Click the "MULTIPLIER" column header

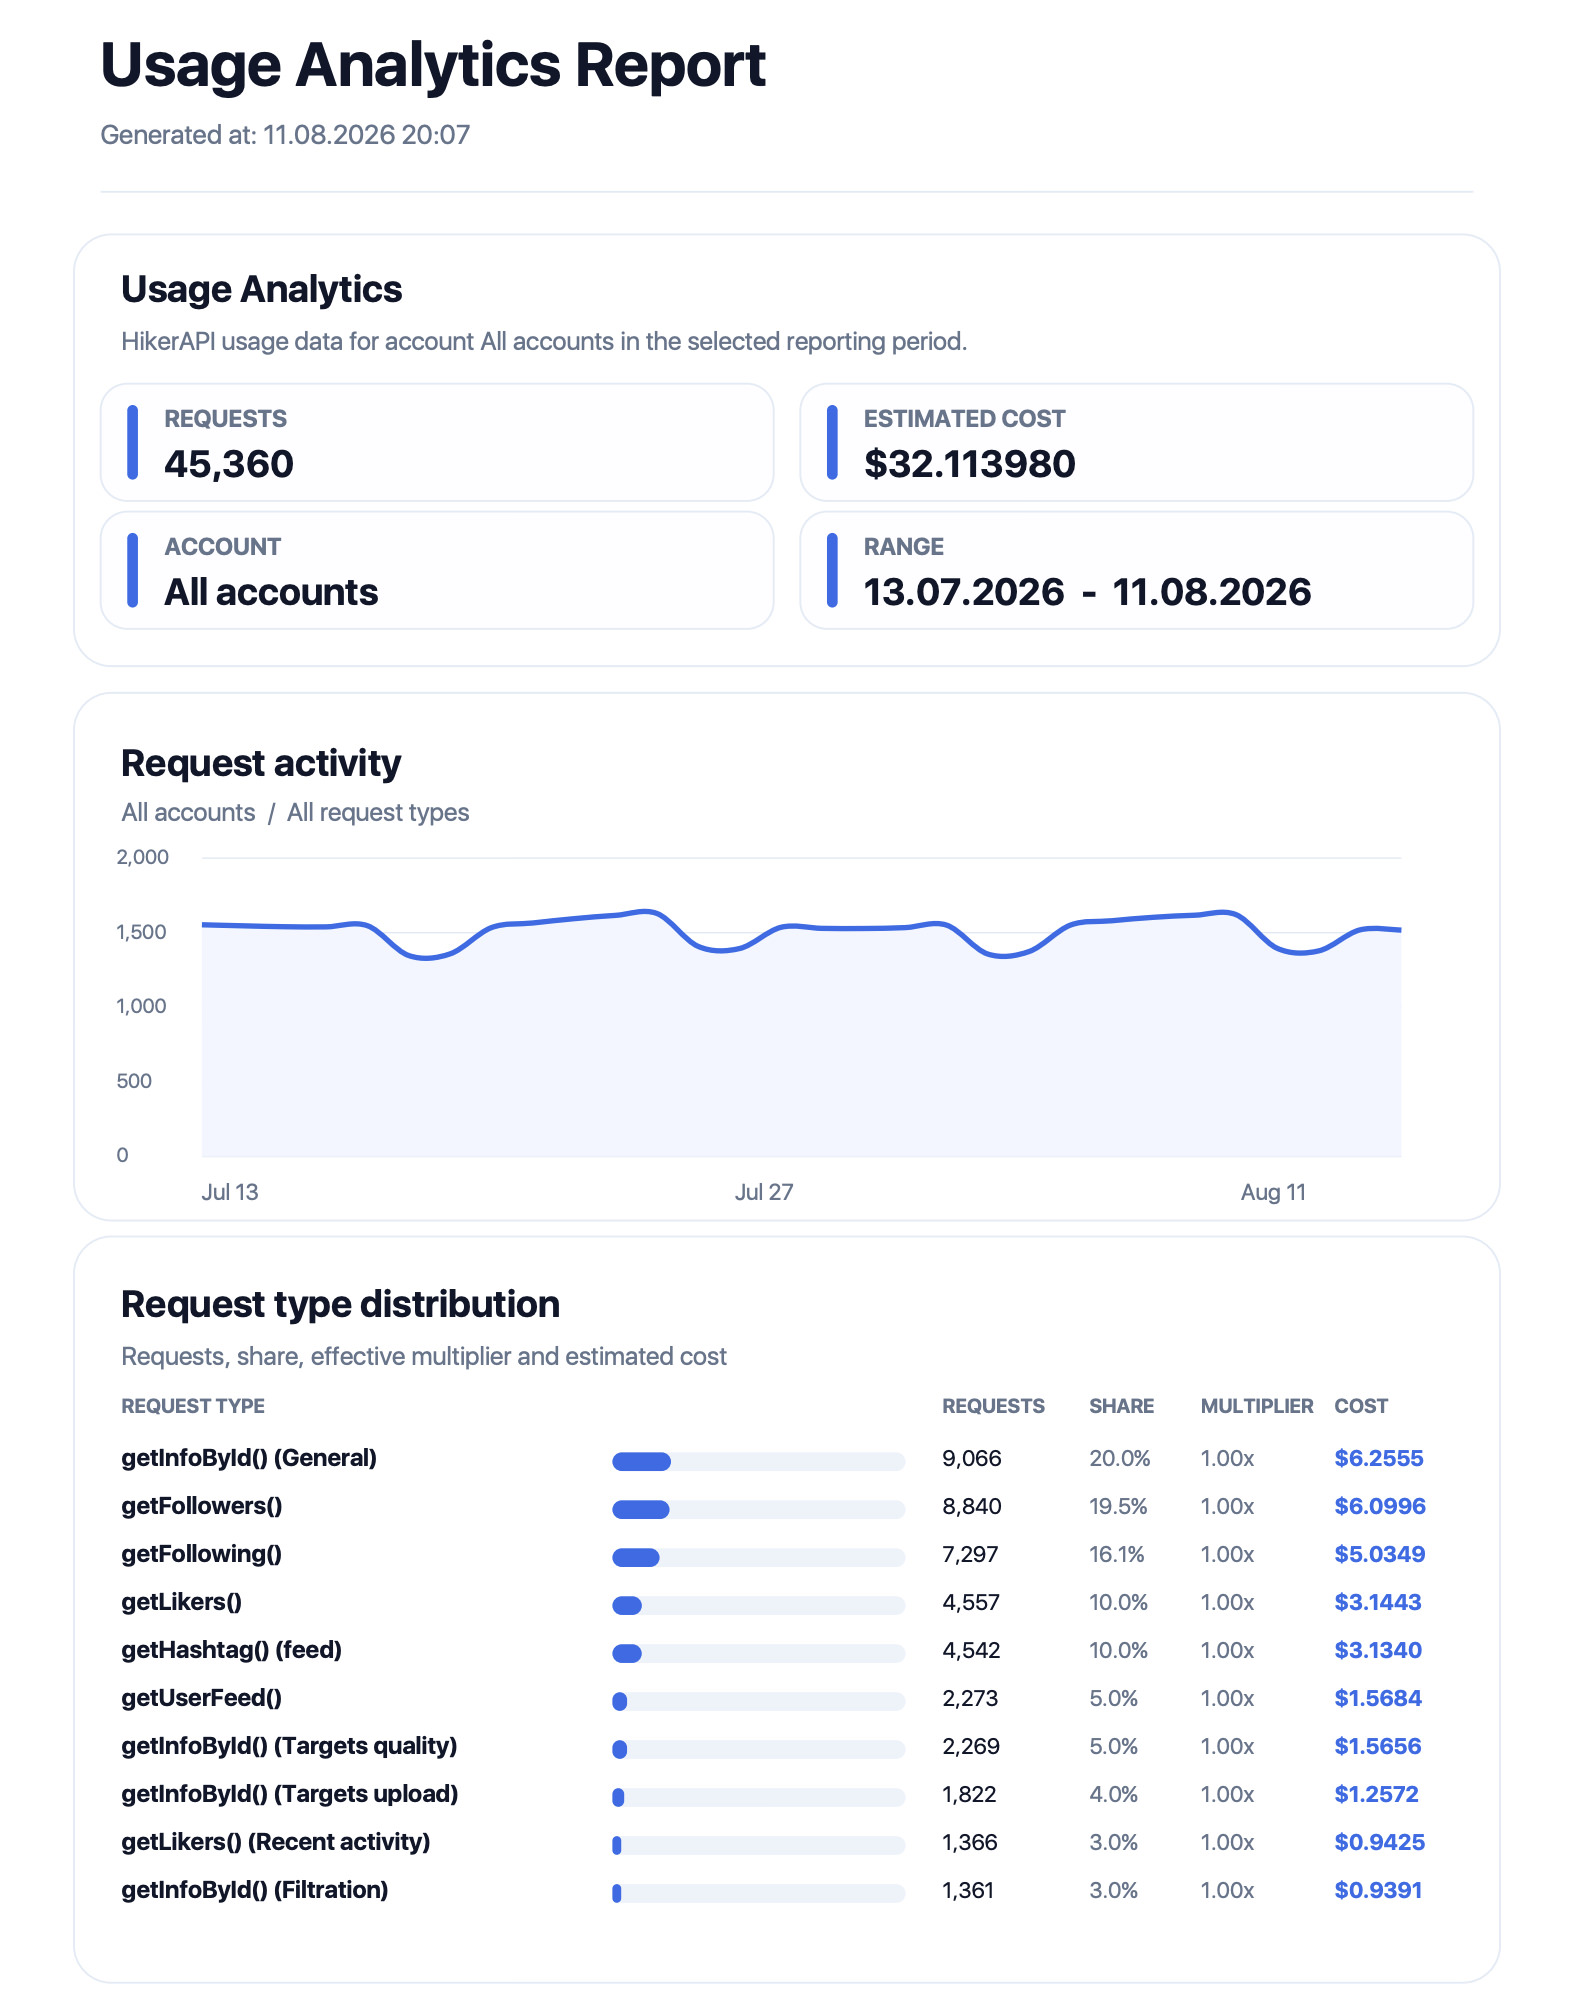click(x=1257, y=1406)
